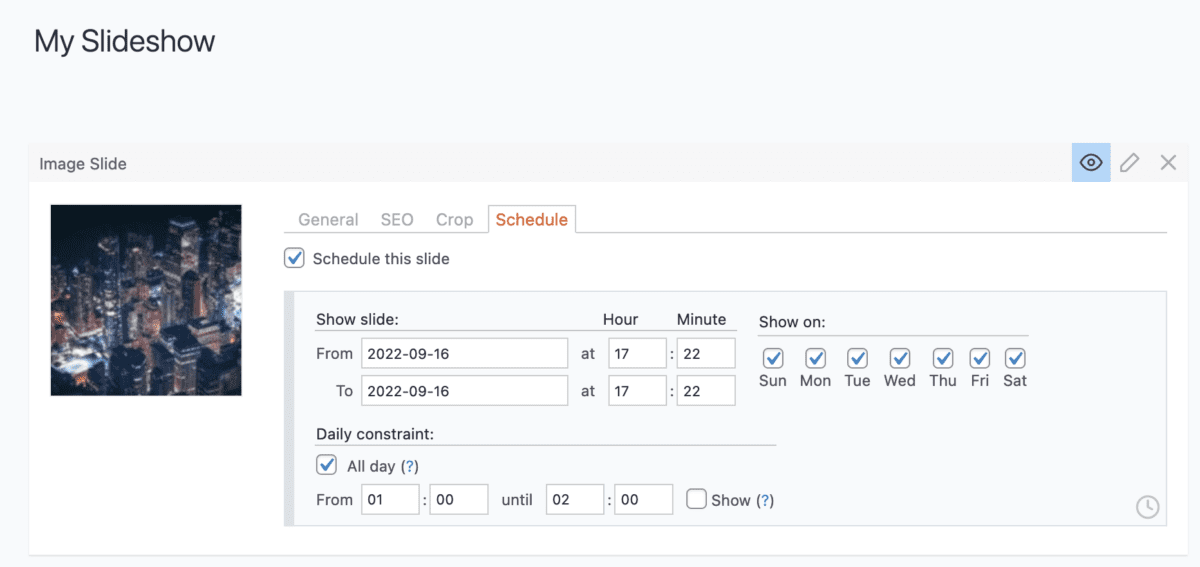The height and width of the screenshot is (567, 1200).
Task: Disable the Sat day checkbox
Action: [x=1015, y=358]
